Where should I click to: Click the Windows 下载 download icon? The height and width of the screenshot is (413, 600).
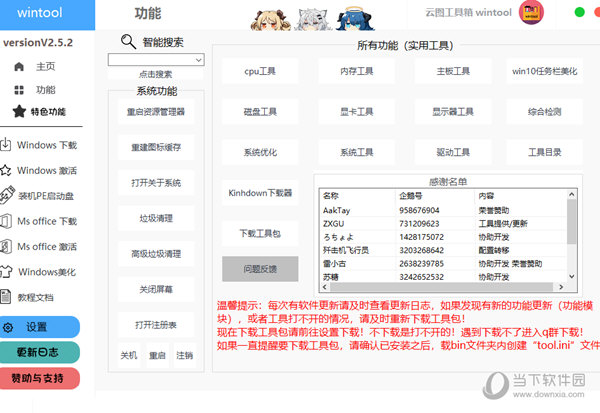click(x=5, y=145)
